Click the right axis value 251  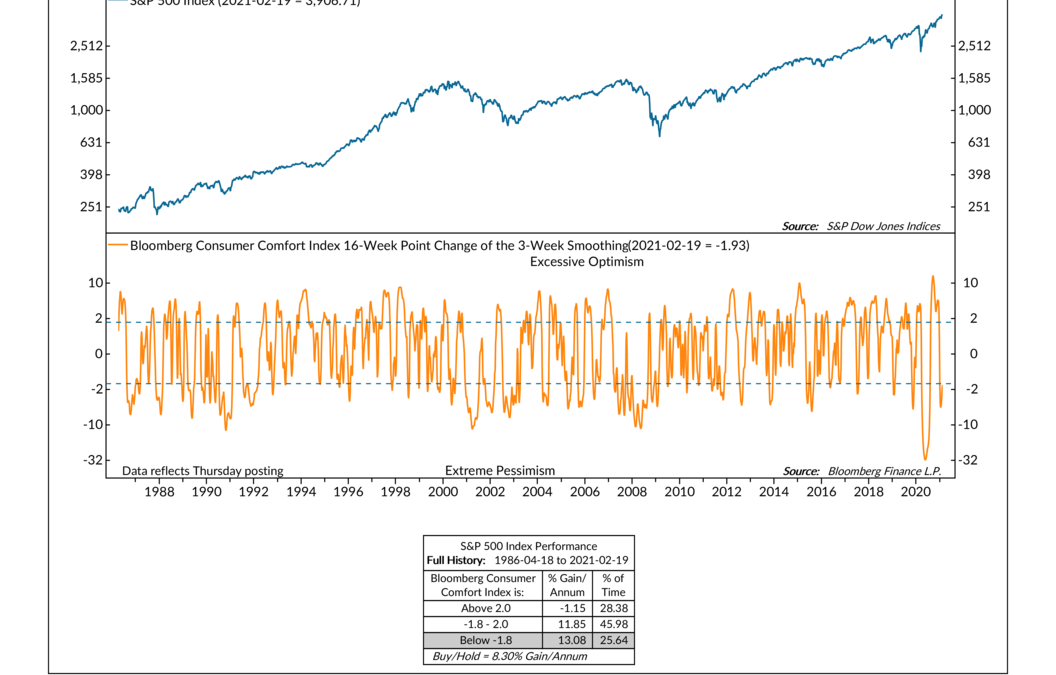(x=979, y=207)
